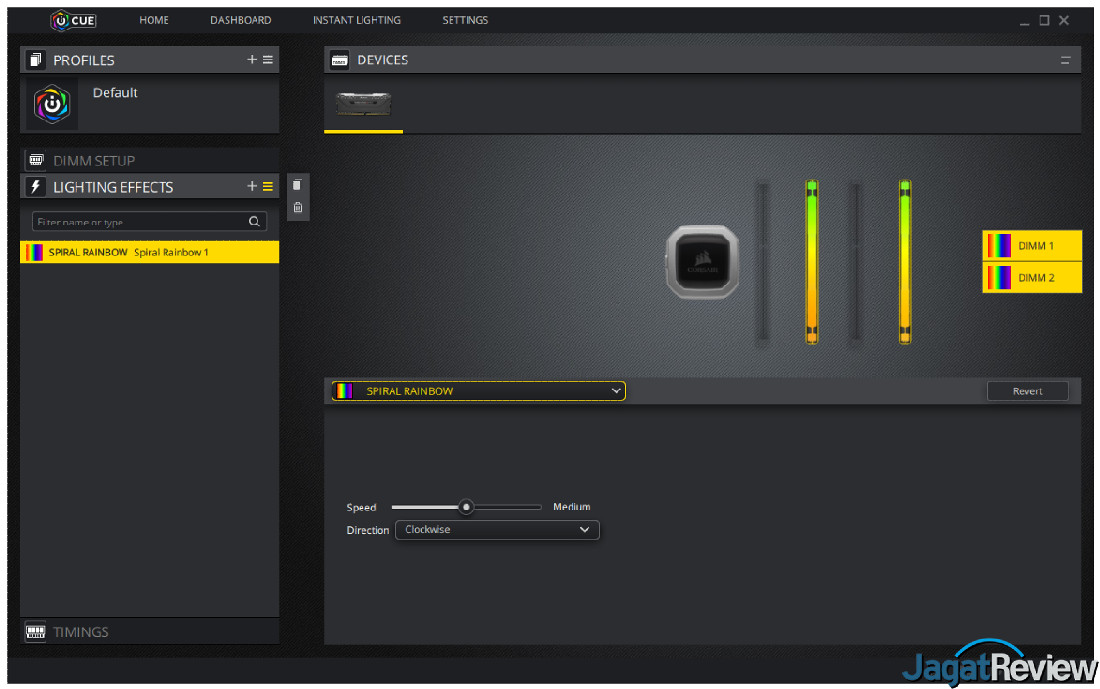The width and height of the screenshot is (1100, 689).
Task: Select the RAM device thumbnail
Action: pyautogui.click(x=363, y=104)
